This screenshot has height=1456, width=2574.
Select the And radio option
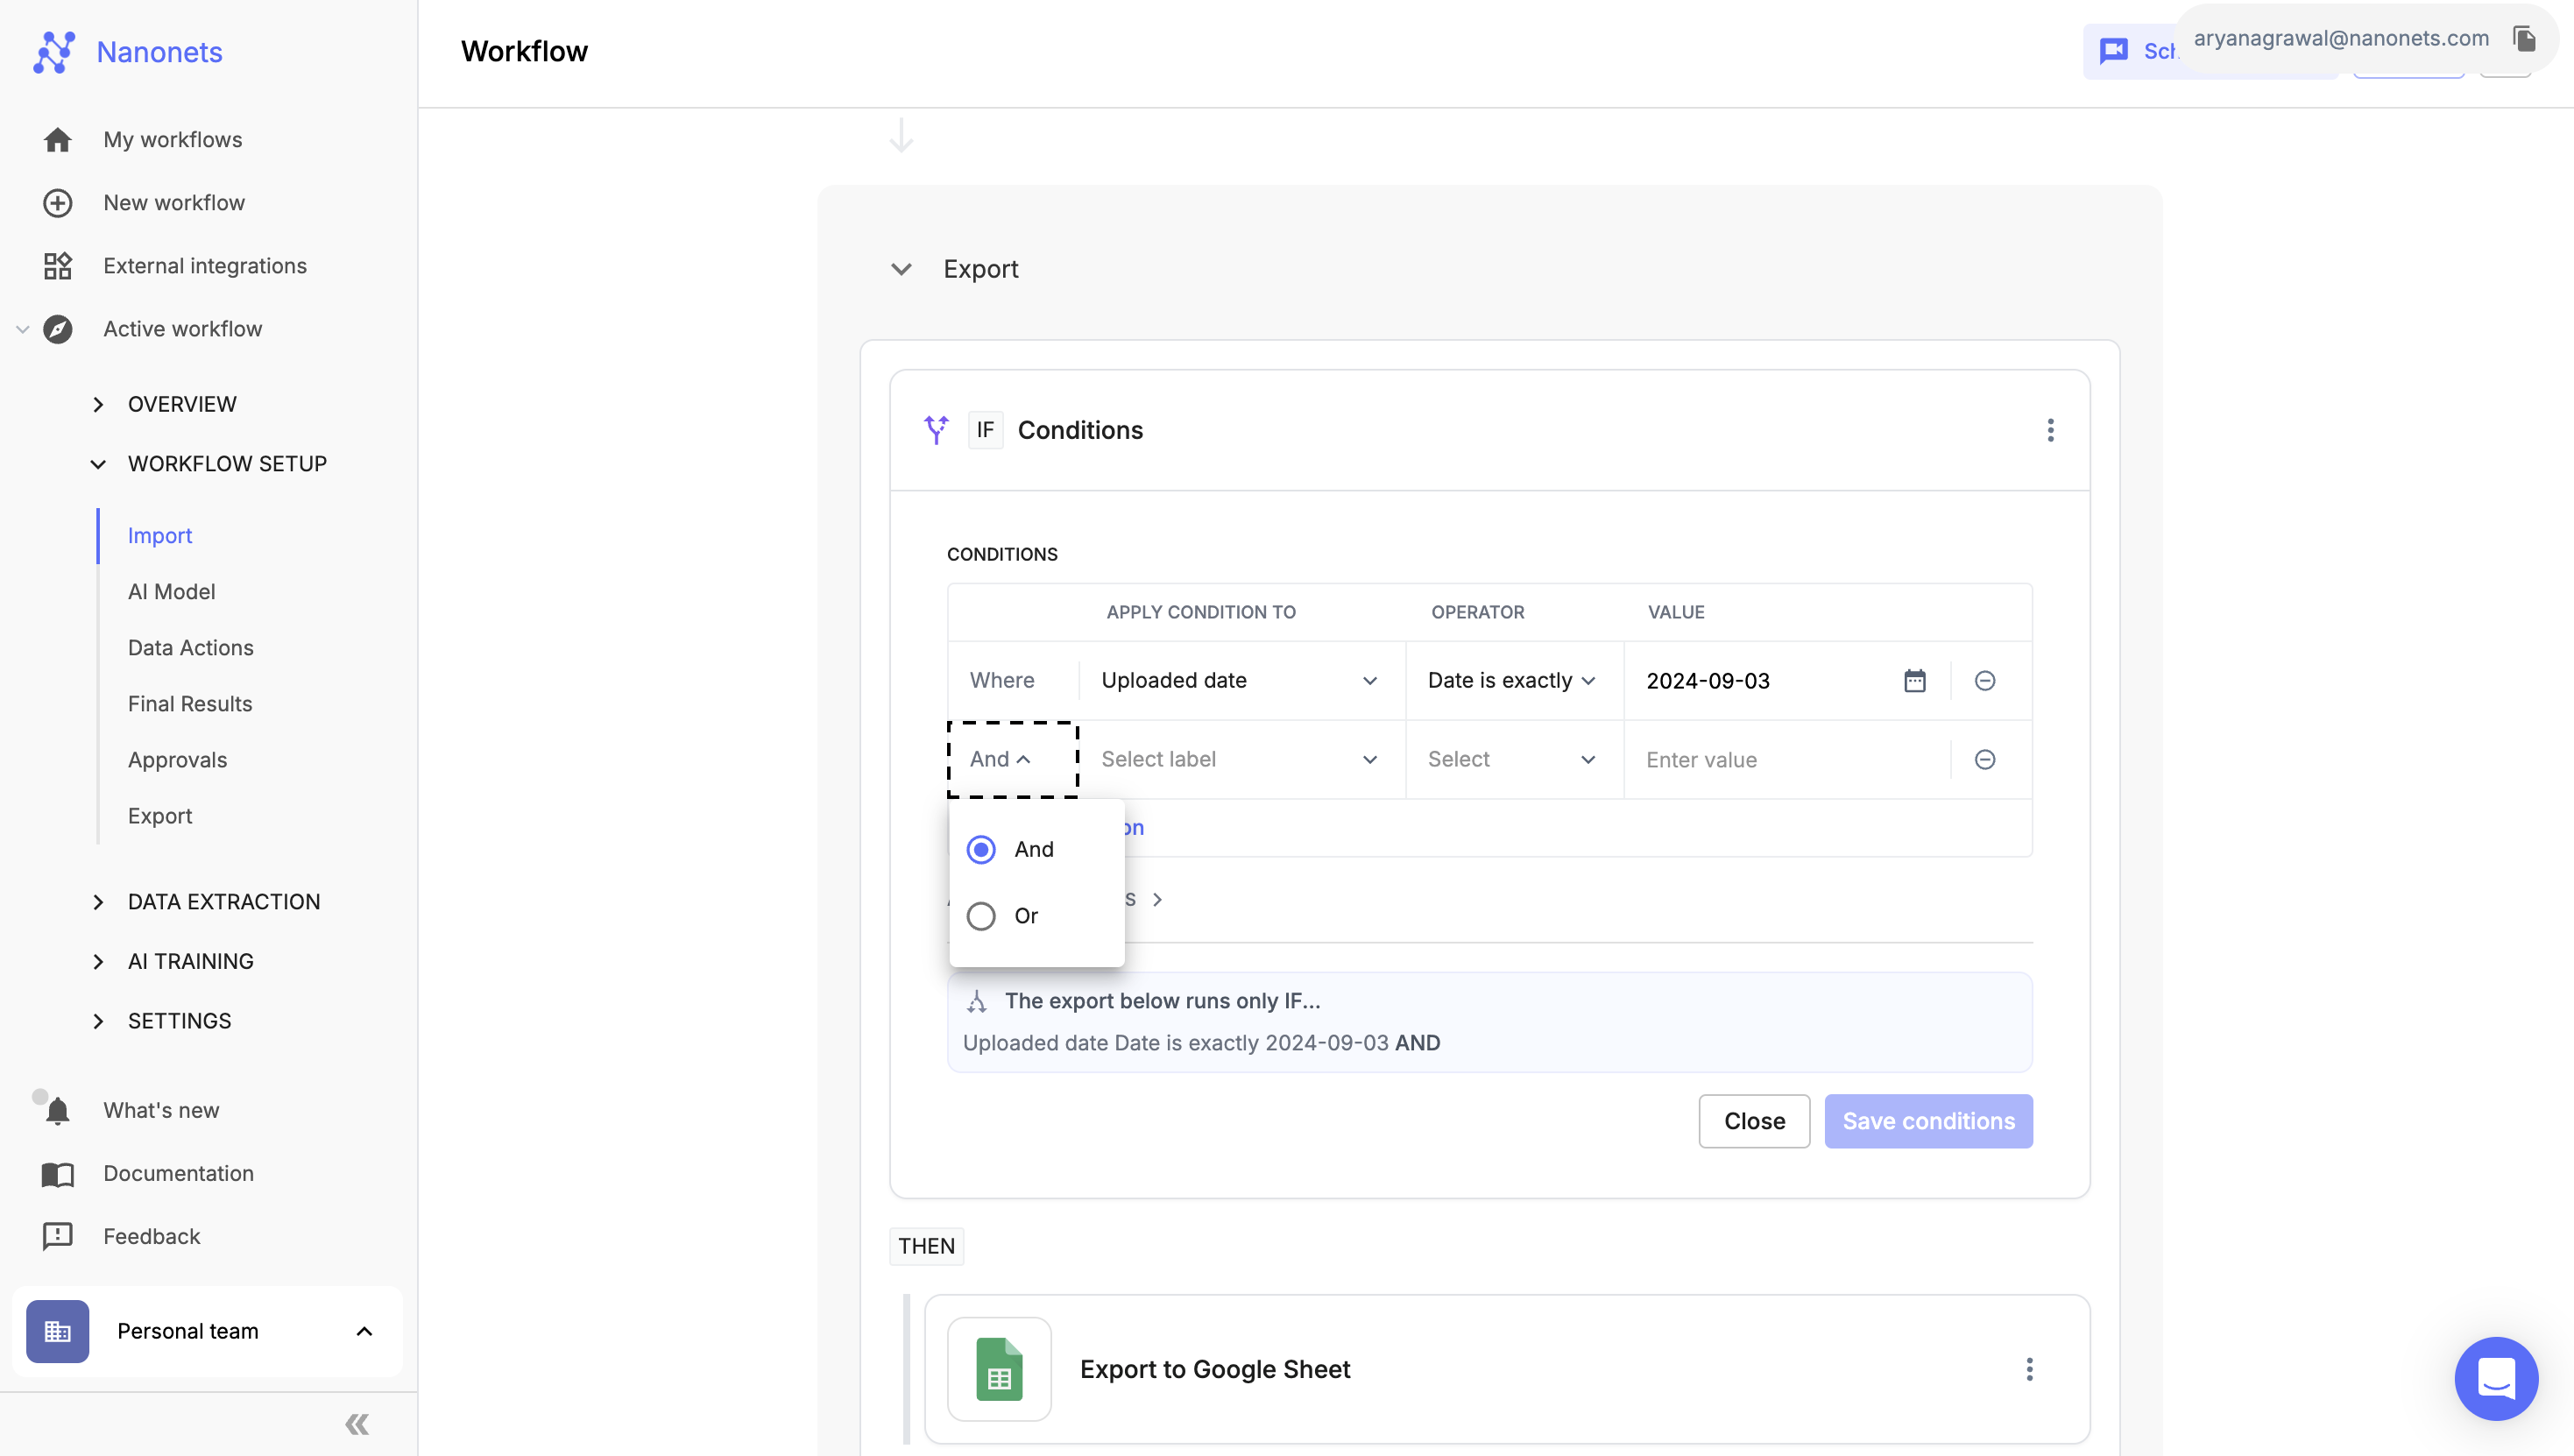pos(981,850)
